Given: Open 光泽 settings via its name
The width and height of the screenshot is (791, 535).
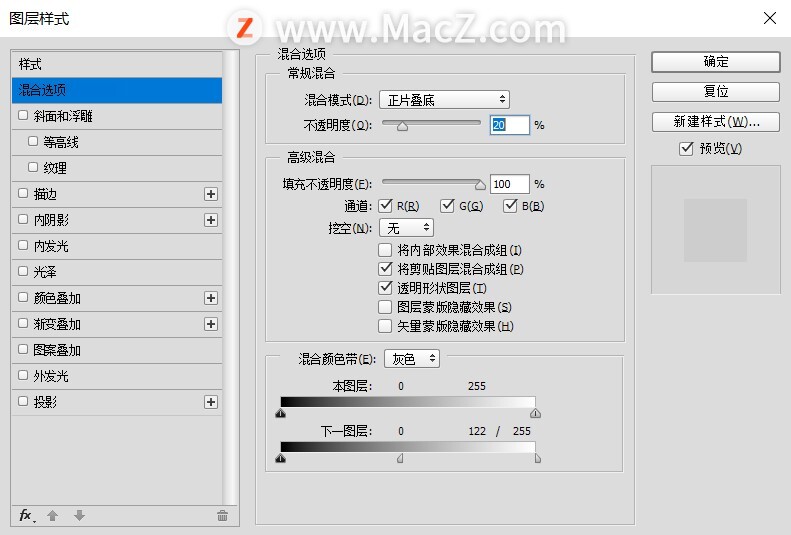Looking at the screenshot, I should [45, 272].
